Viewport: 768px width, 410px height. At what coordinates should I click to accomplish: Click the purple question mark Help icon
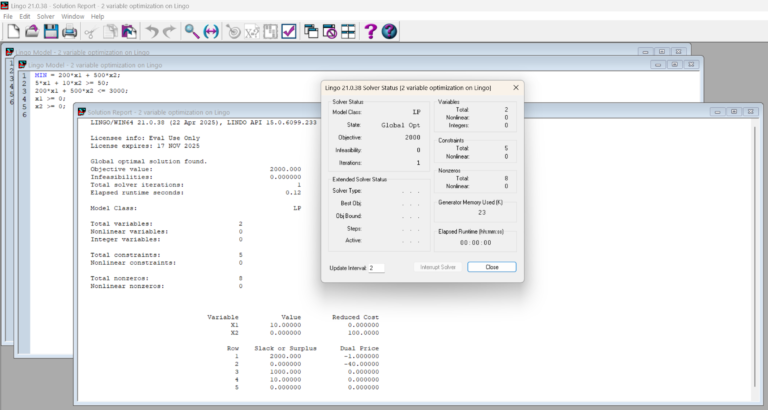click(370, 32)
